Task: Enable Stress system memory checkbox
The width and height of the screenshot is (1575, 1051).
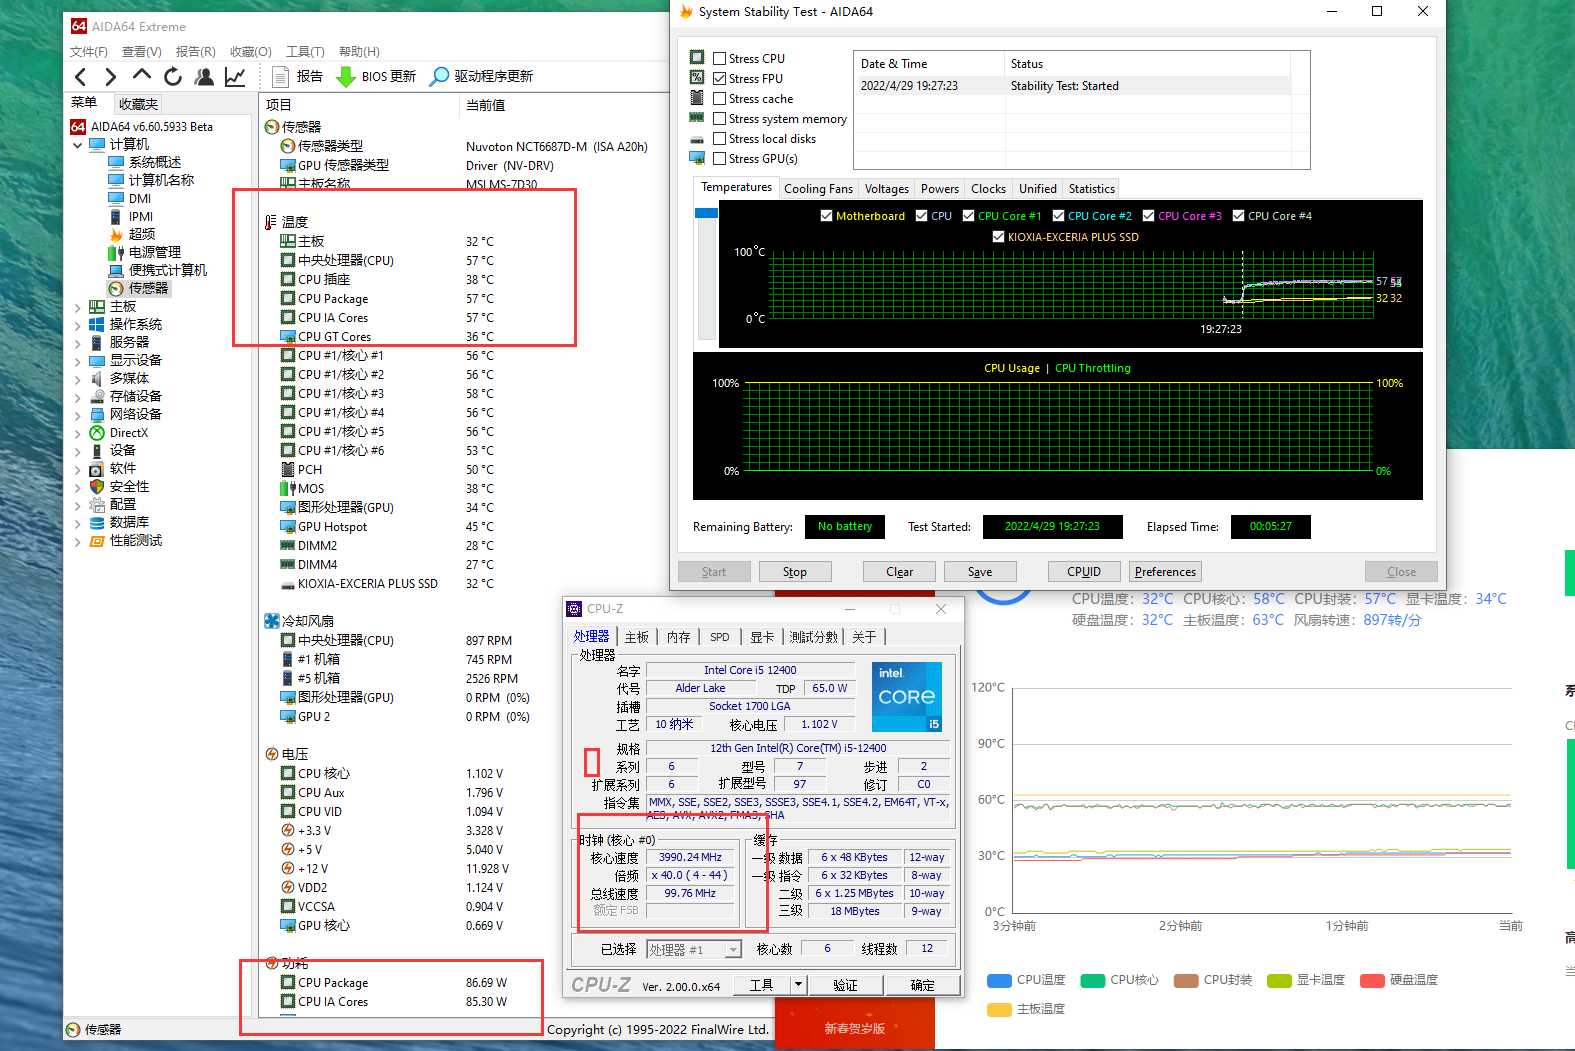Action: 720,118
